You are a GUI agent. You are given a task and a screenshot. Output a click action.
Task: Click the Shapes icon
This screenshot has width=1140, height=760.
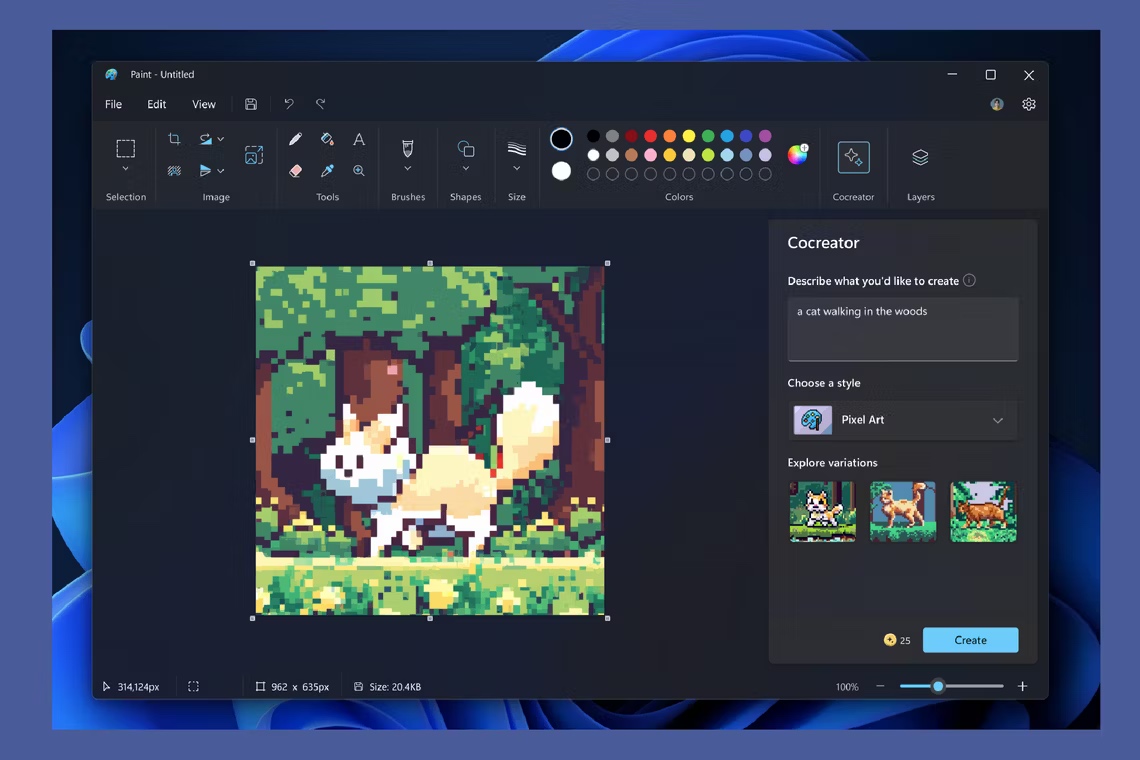[466, 149]
